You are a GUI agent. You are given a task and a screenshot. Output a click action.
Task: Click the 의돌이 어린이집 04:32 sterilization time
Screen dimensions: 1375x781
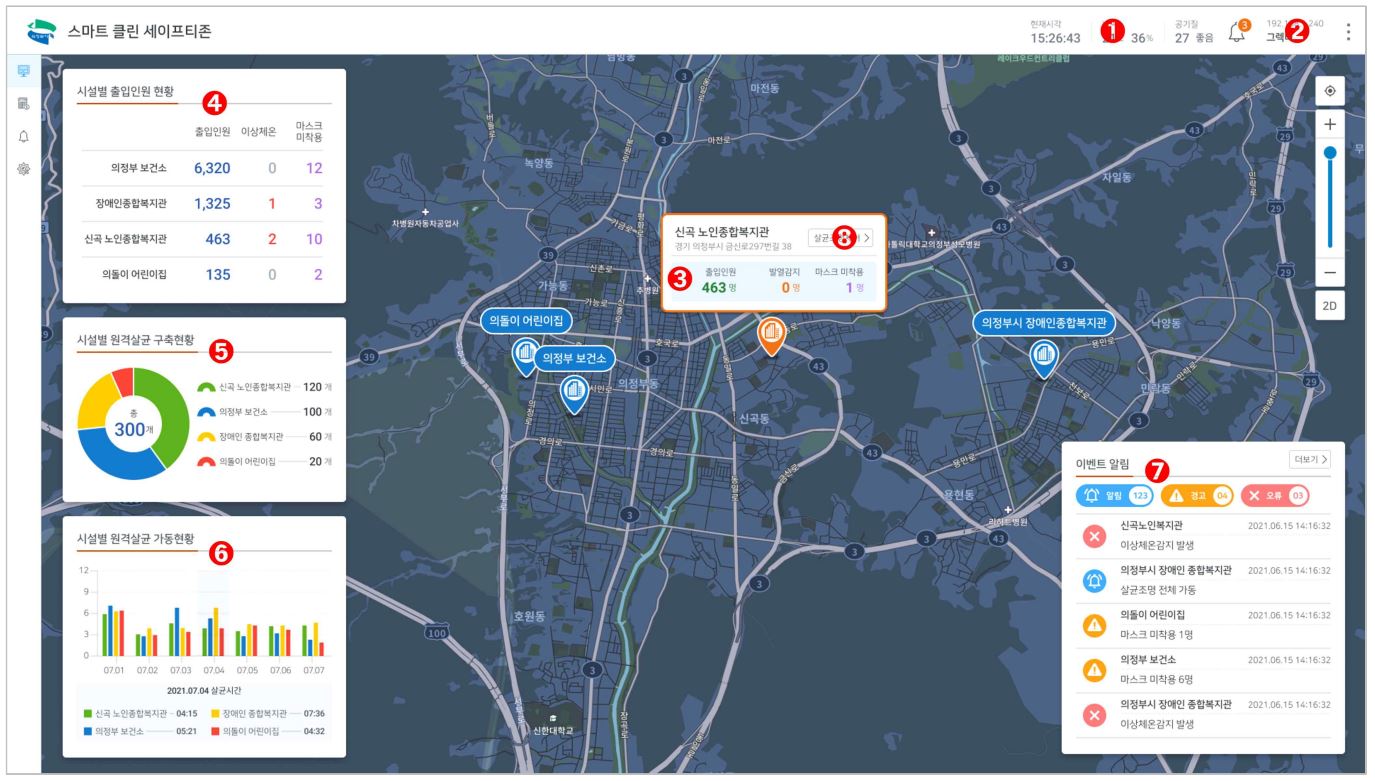pyautogui.click(x=269, y=731)
